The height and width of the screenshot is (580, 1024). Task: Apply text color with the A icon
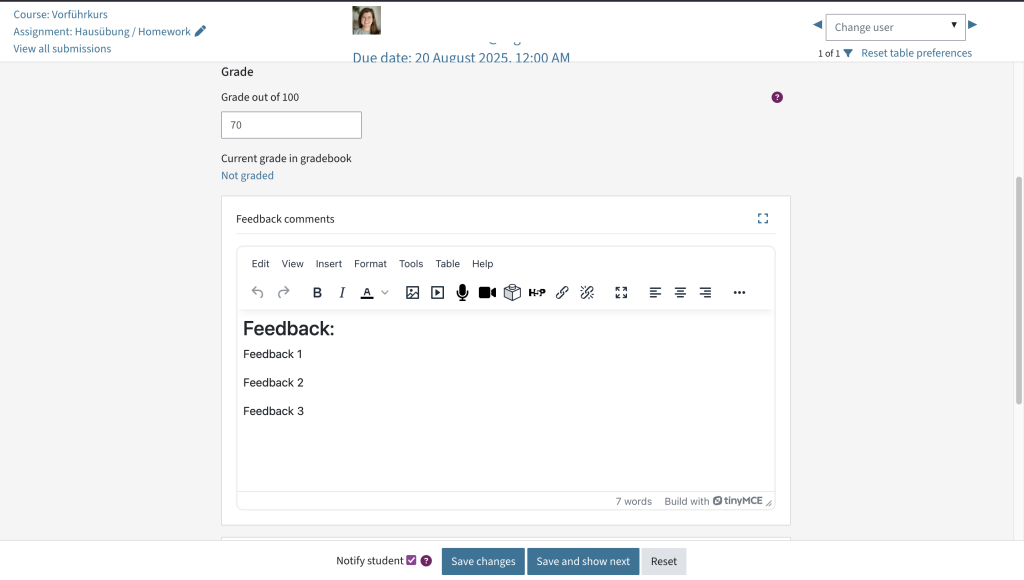pyautogui.click(x=367, y=293)
